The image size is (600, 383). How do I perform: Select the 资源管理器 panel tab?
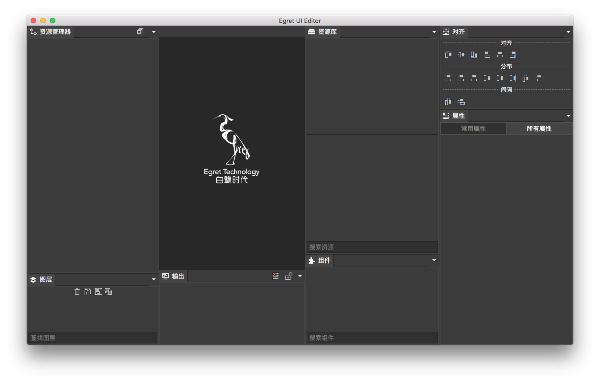51,32
